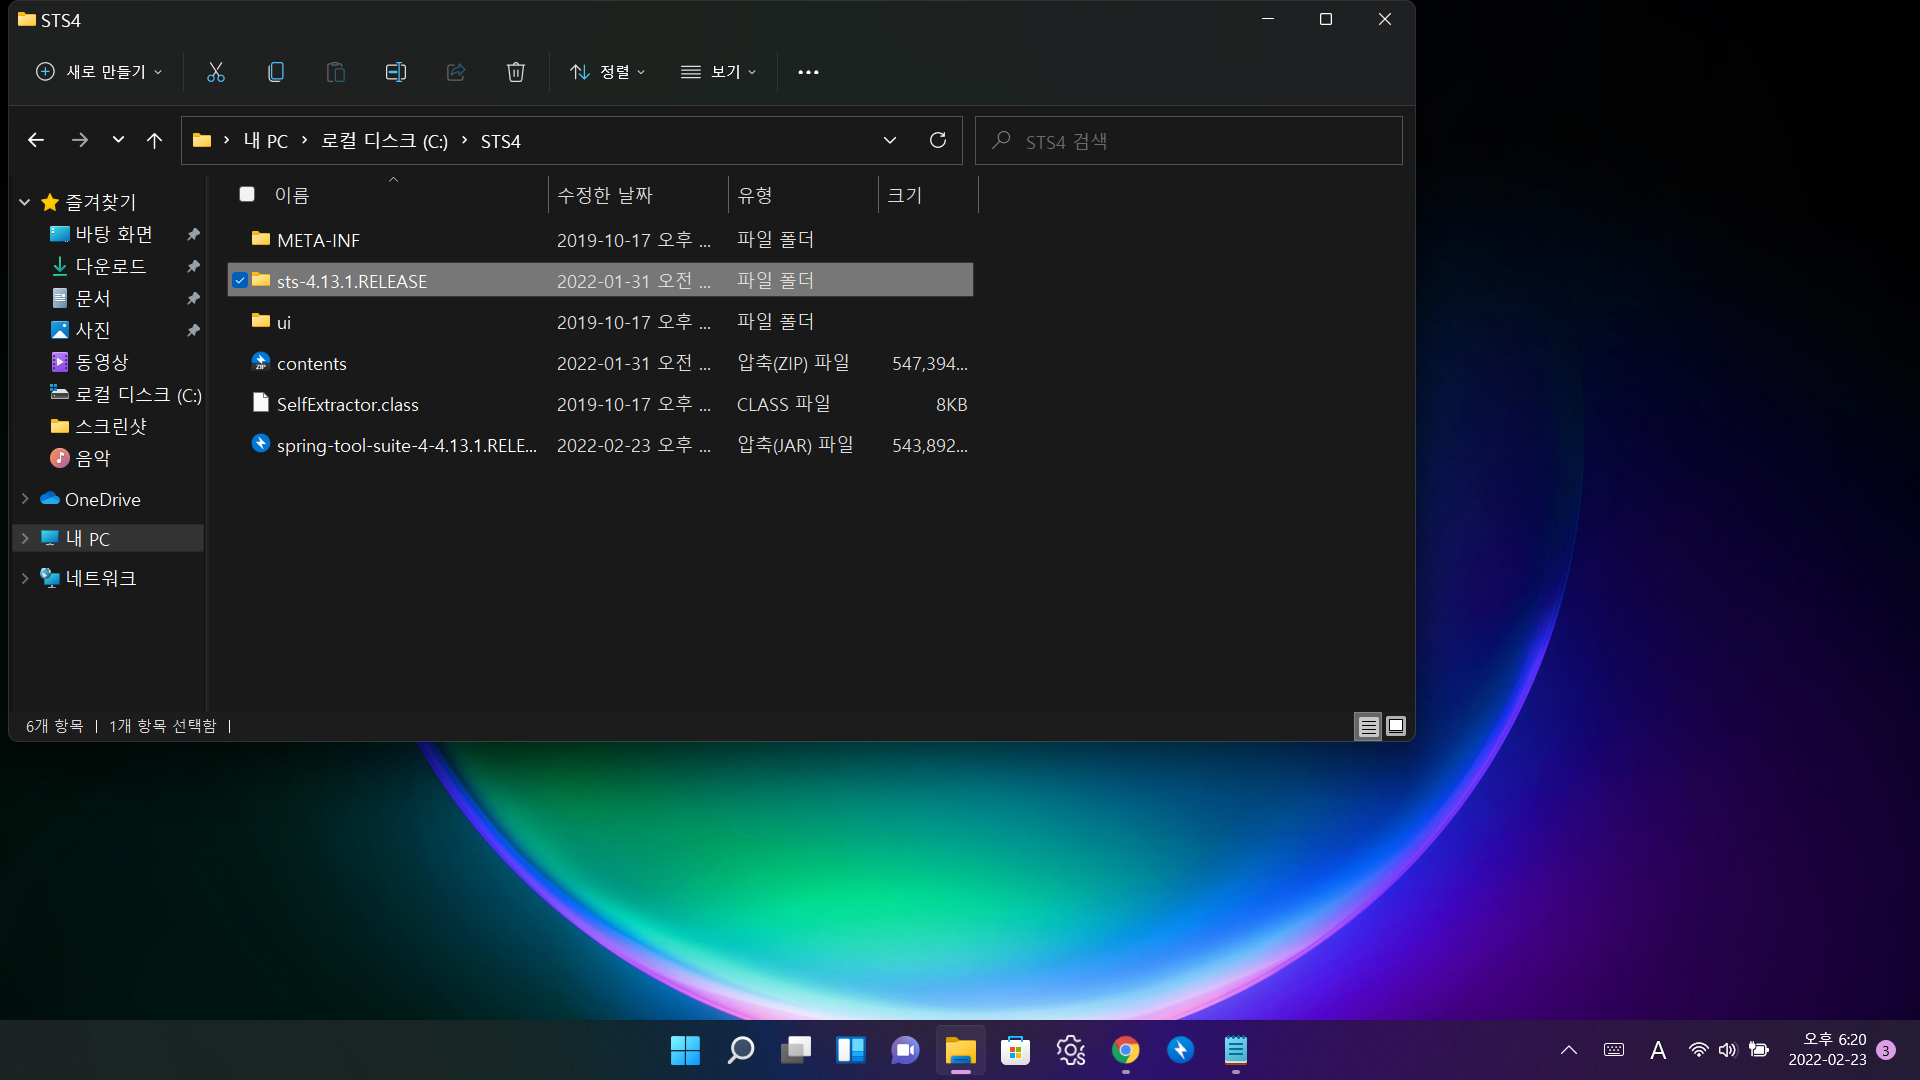Go up one folder with up arrow
This screenshot has height=1080, width=1920.
[x=154, y=141]
